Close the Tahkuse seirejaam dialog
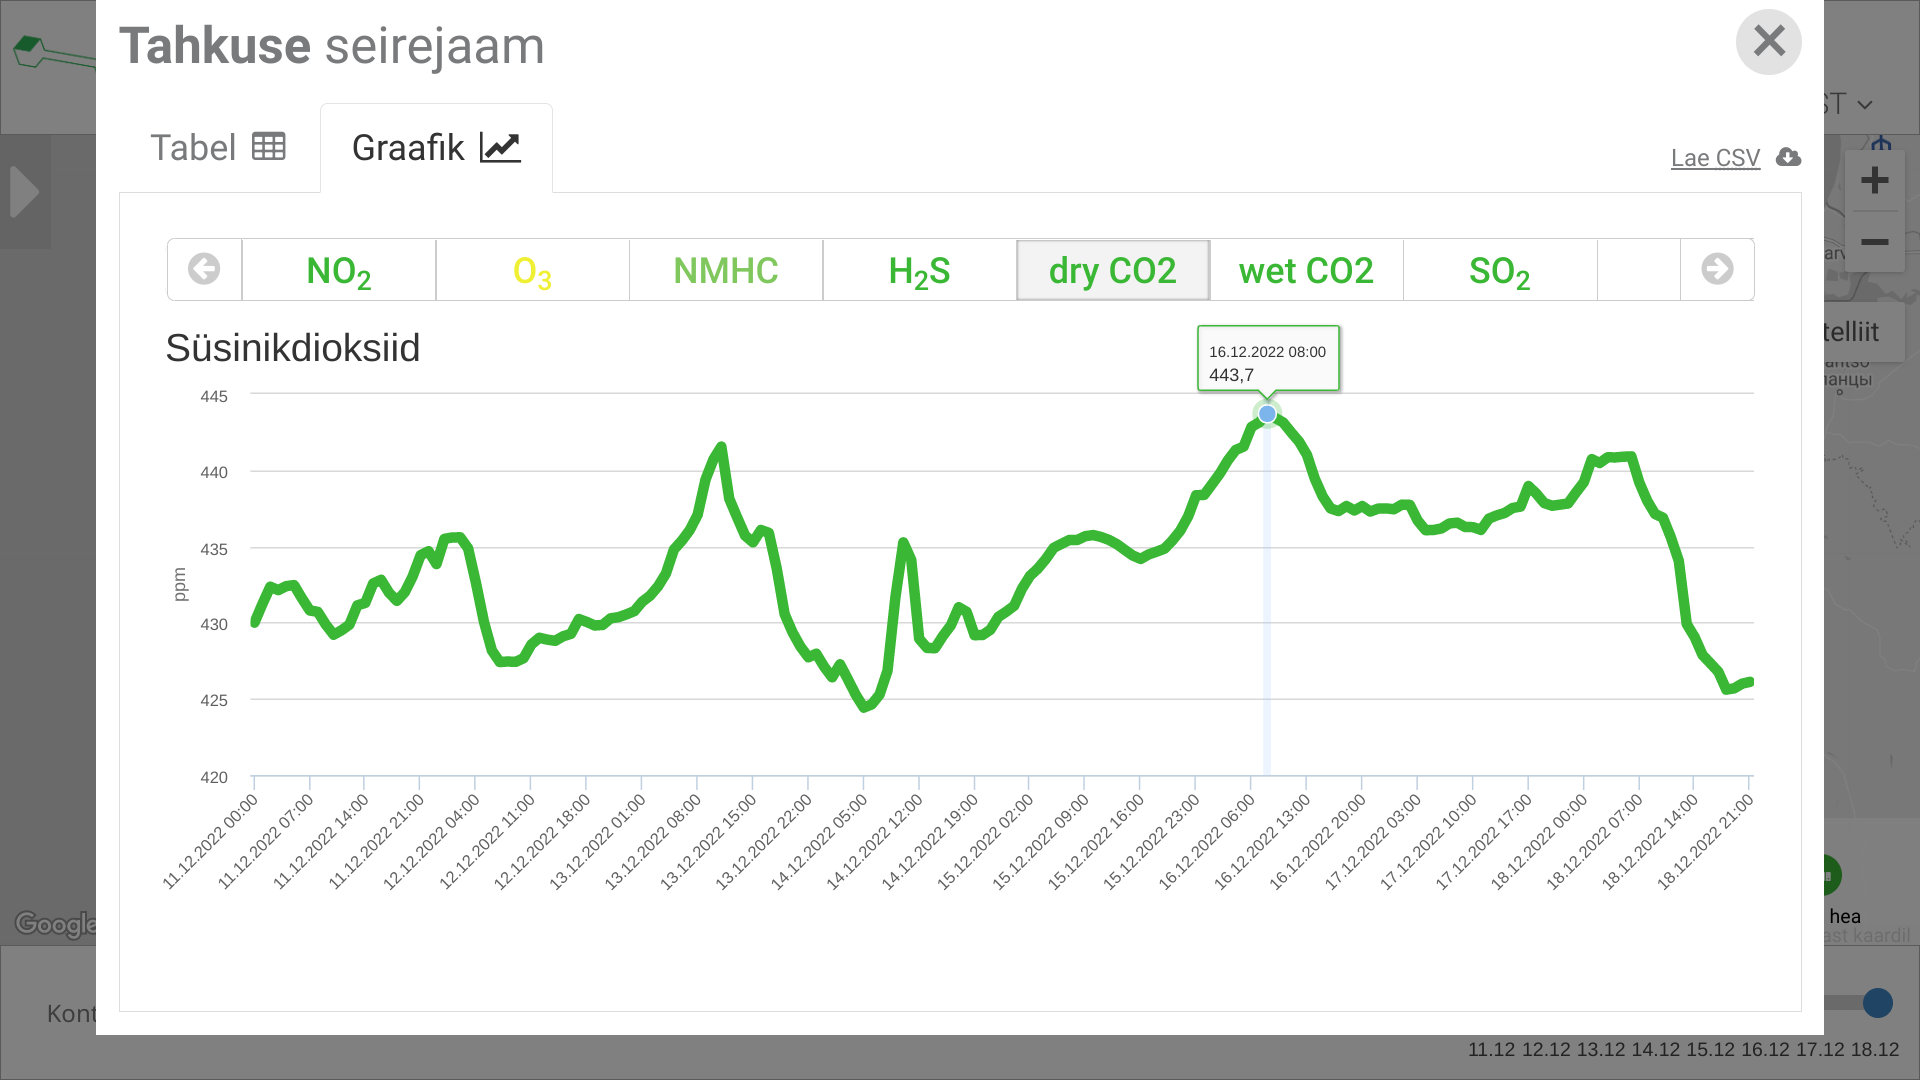This screenshot has height=1080, width=1920. click(1768, 42)
